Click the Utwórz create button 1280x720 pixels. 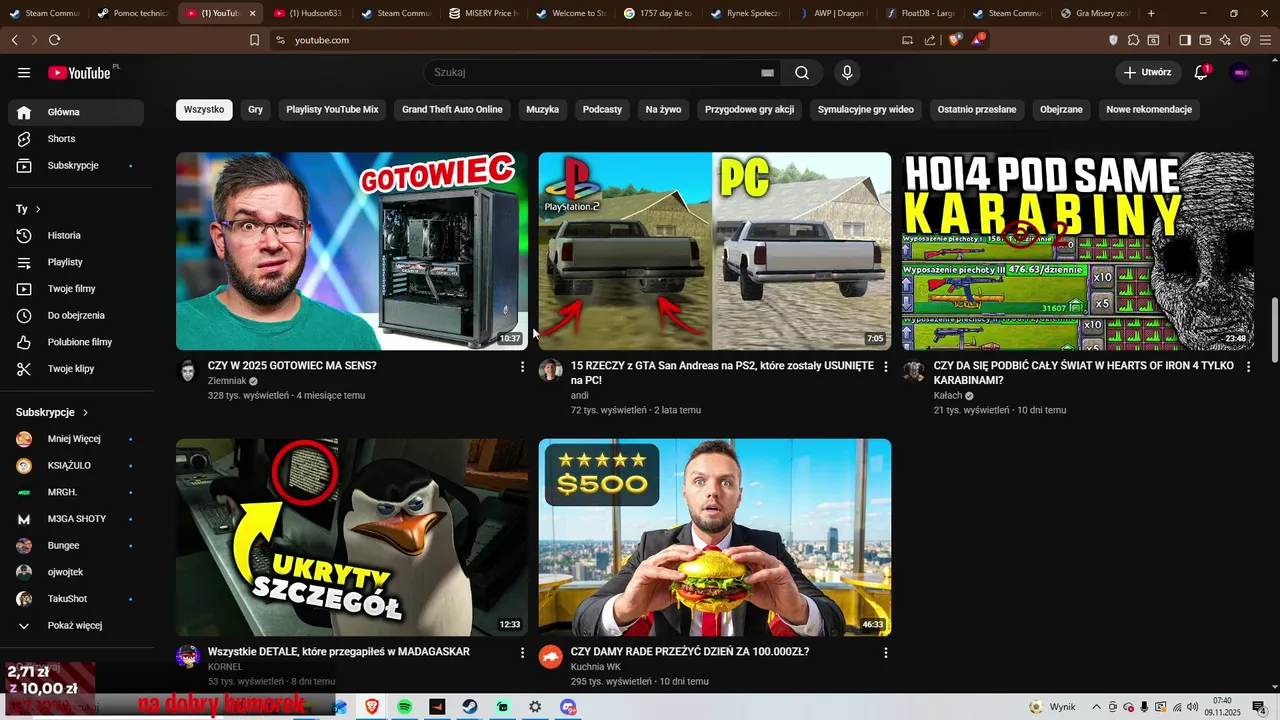[1147, 72]
